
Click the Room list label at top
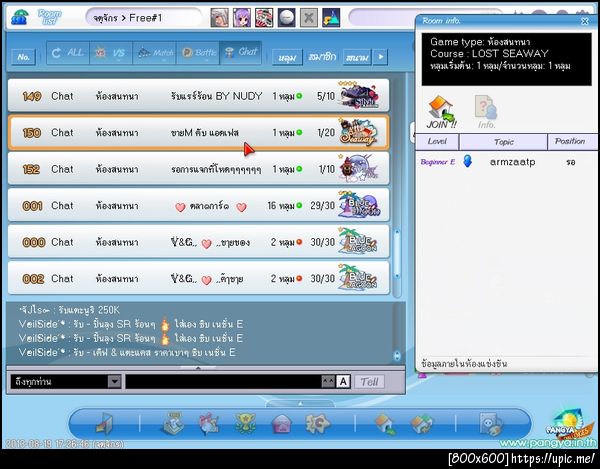coord(49,17)
